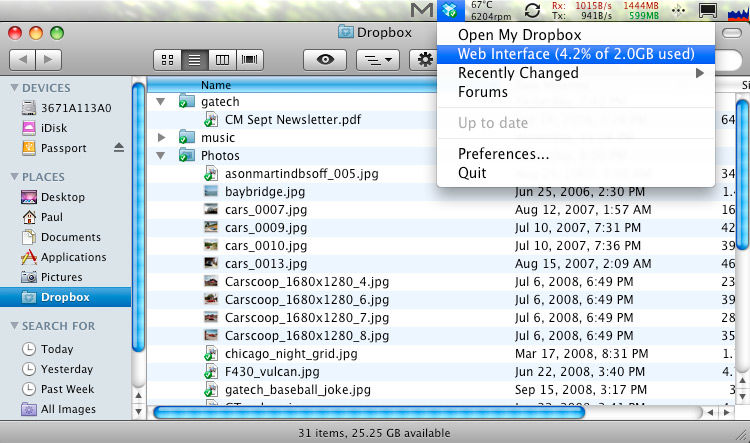Choose Web Interface from the Dropbox menu

[575, 54]
